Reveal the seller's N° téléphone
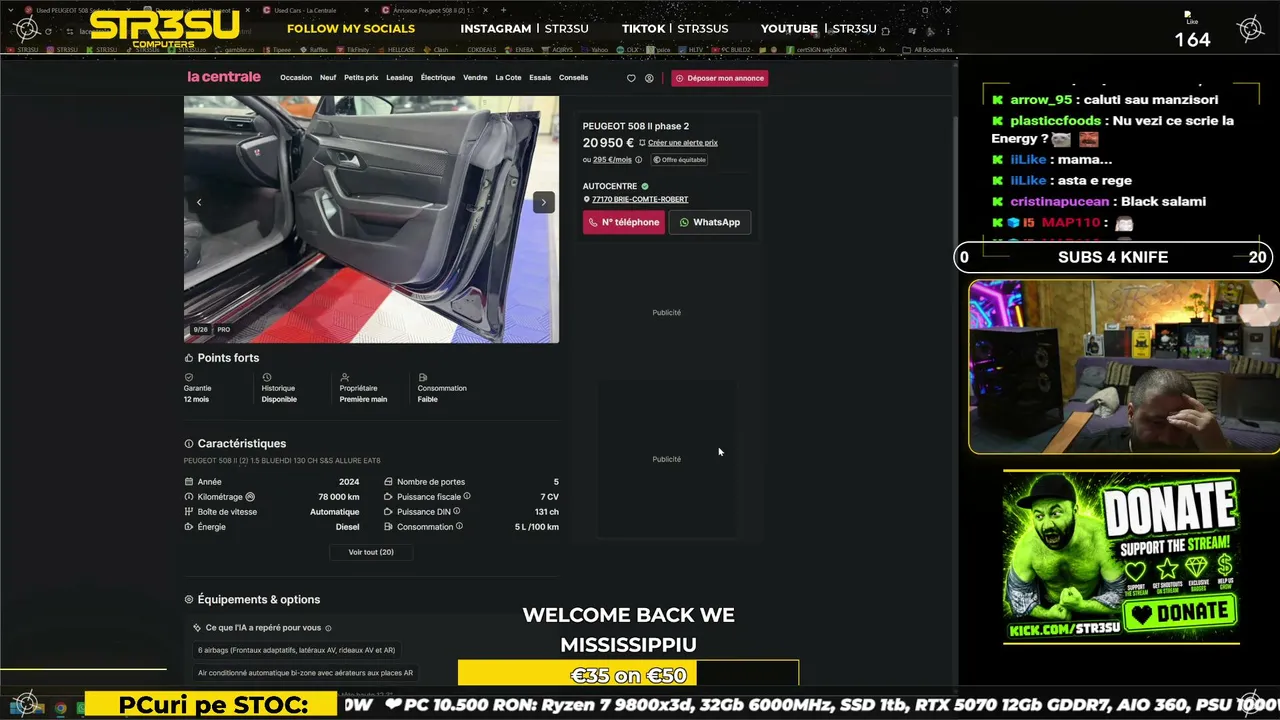The image size is (1280, 720). [624, 222]
